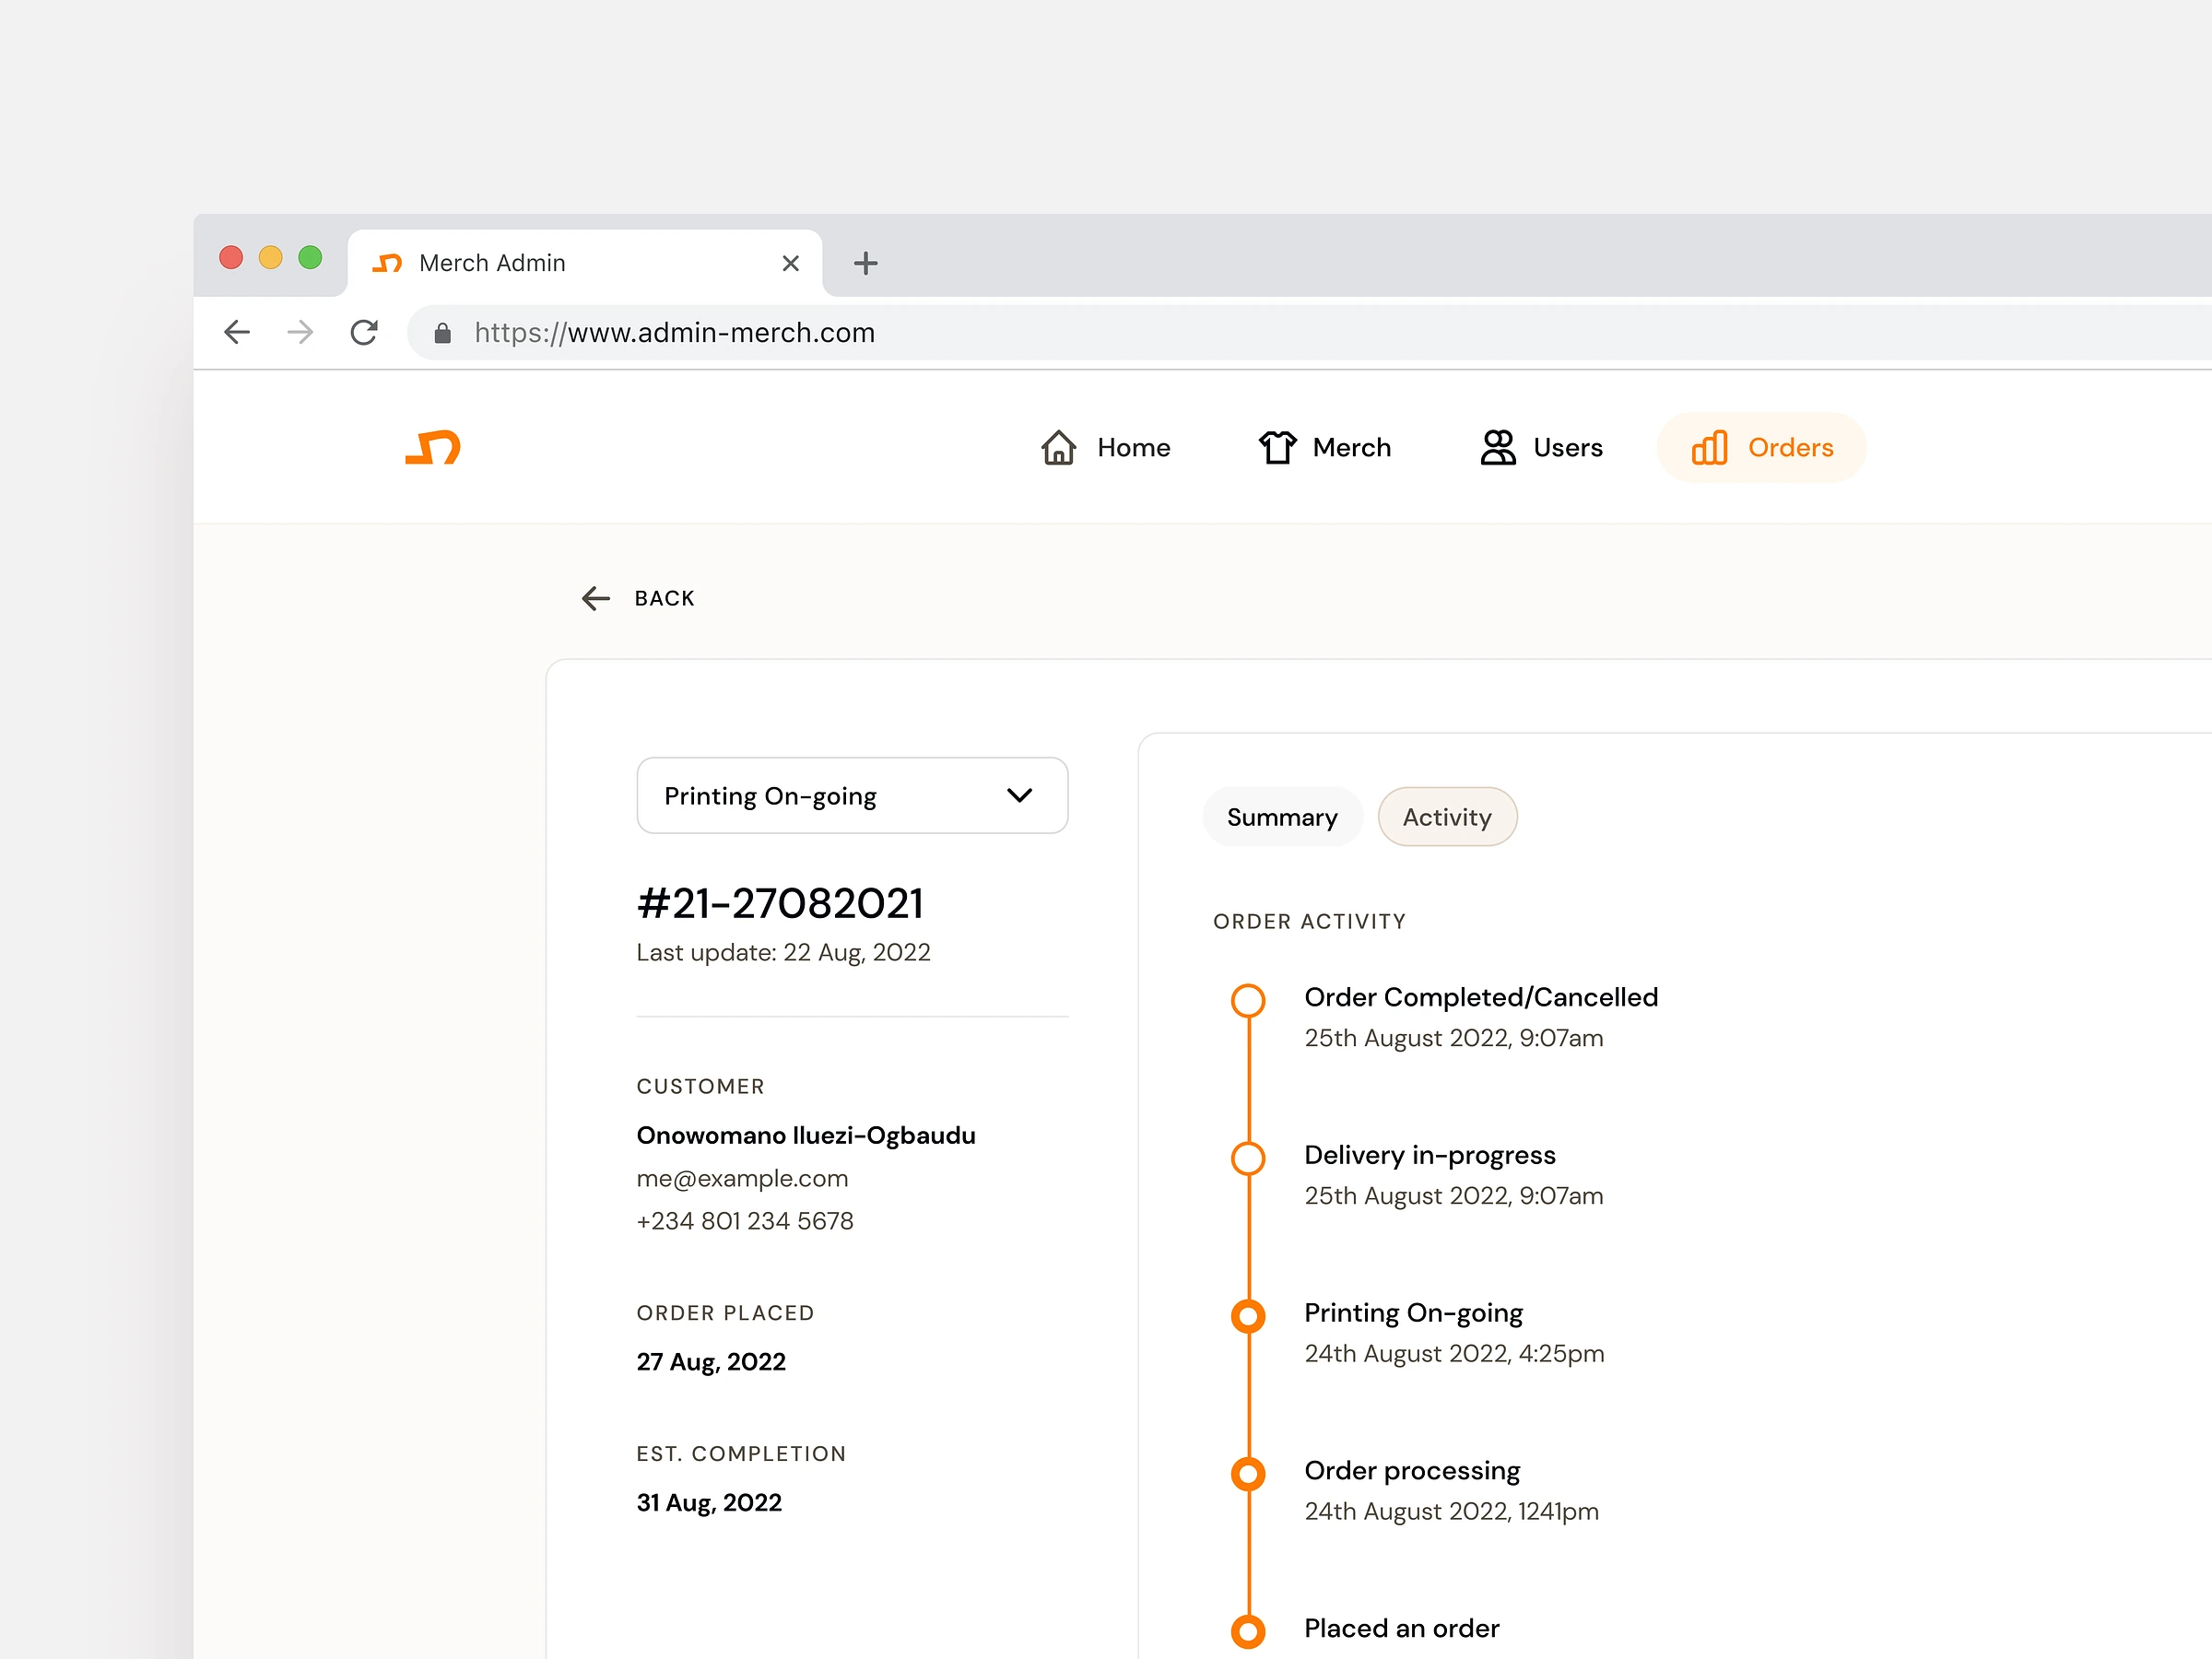Click the back arrow icon beside BACK
Screen dimensions: 2212x1659
click(x=596, y=598)
